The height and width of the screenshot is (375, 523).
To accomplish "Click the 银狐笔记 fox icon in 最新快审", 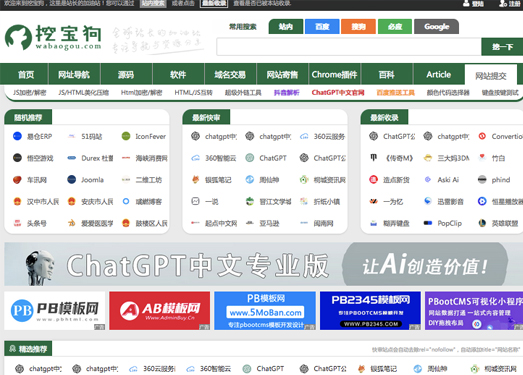I will 195,179.
